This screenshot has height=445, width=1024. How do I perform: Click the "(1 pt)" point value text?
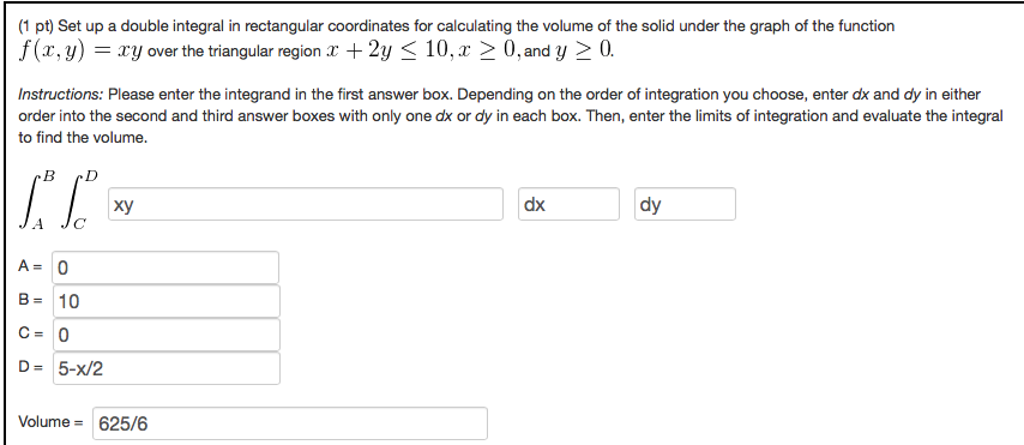[36, 26]
